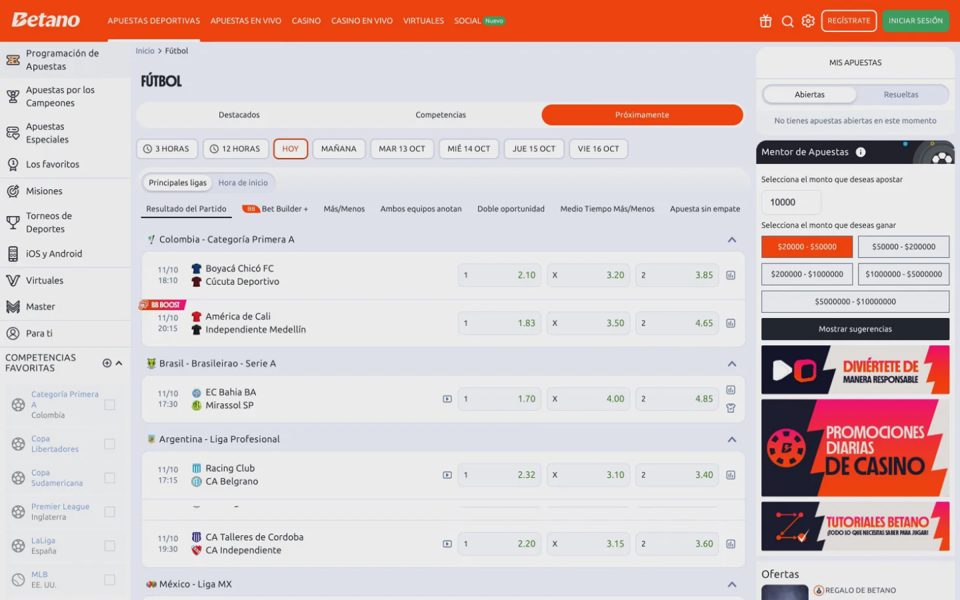
Task: Open the settings gear icon in header
Action: pos(808,21)
